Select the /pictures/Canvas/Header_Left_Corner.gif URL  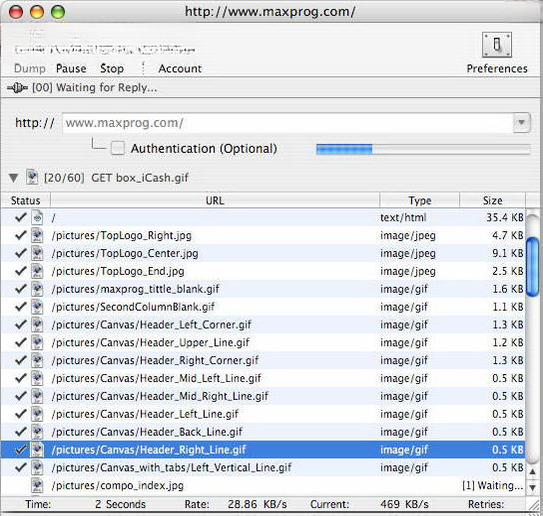tap(151, 324)
